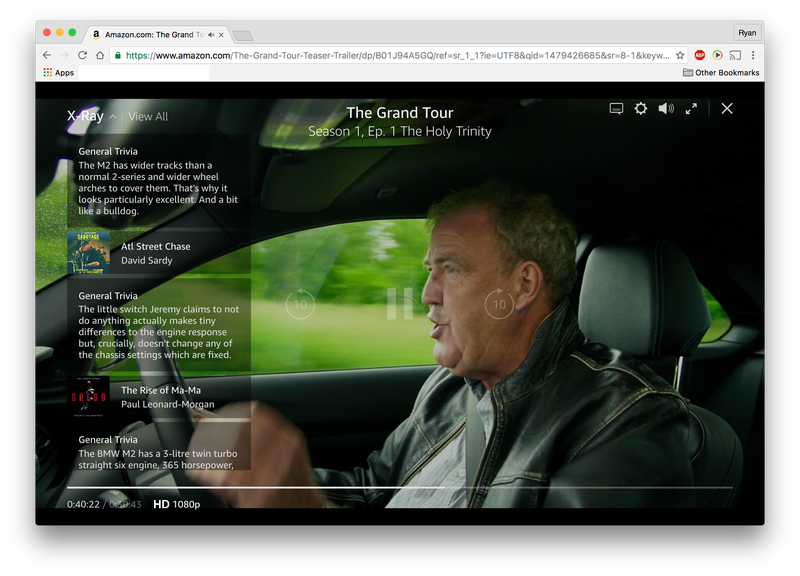The width and height of the screenshot is (800, 576).
Task: Open the M2 wider tracks trivia card
Action: click(x=159, y=181)
